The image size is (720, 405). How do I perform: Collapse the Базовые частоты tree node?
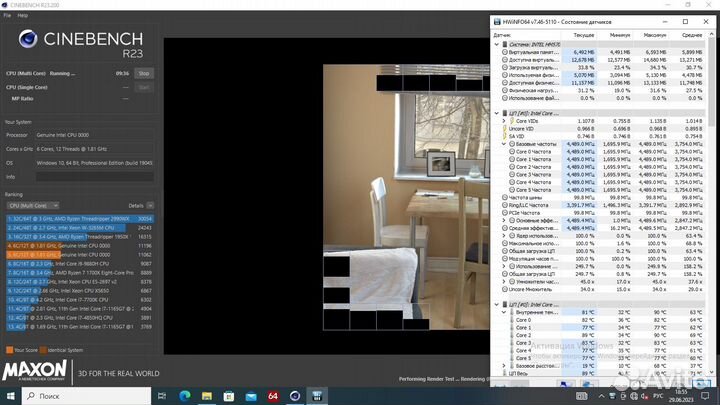coord(504,144)
